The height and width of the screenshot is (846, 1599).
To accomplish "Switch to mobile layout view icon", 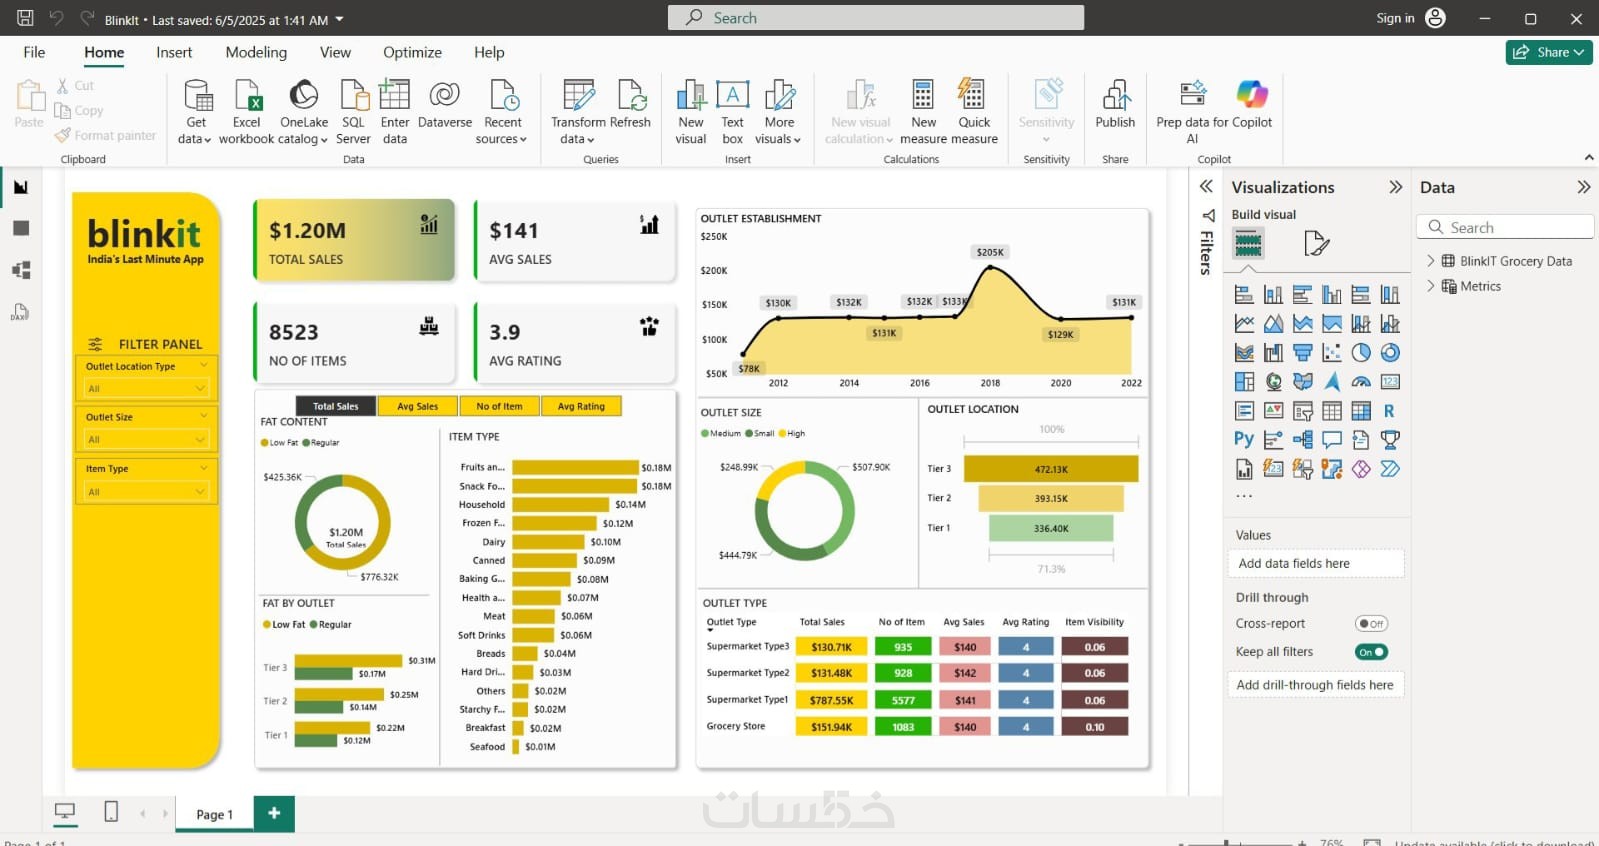I will (111, 812).
